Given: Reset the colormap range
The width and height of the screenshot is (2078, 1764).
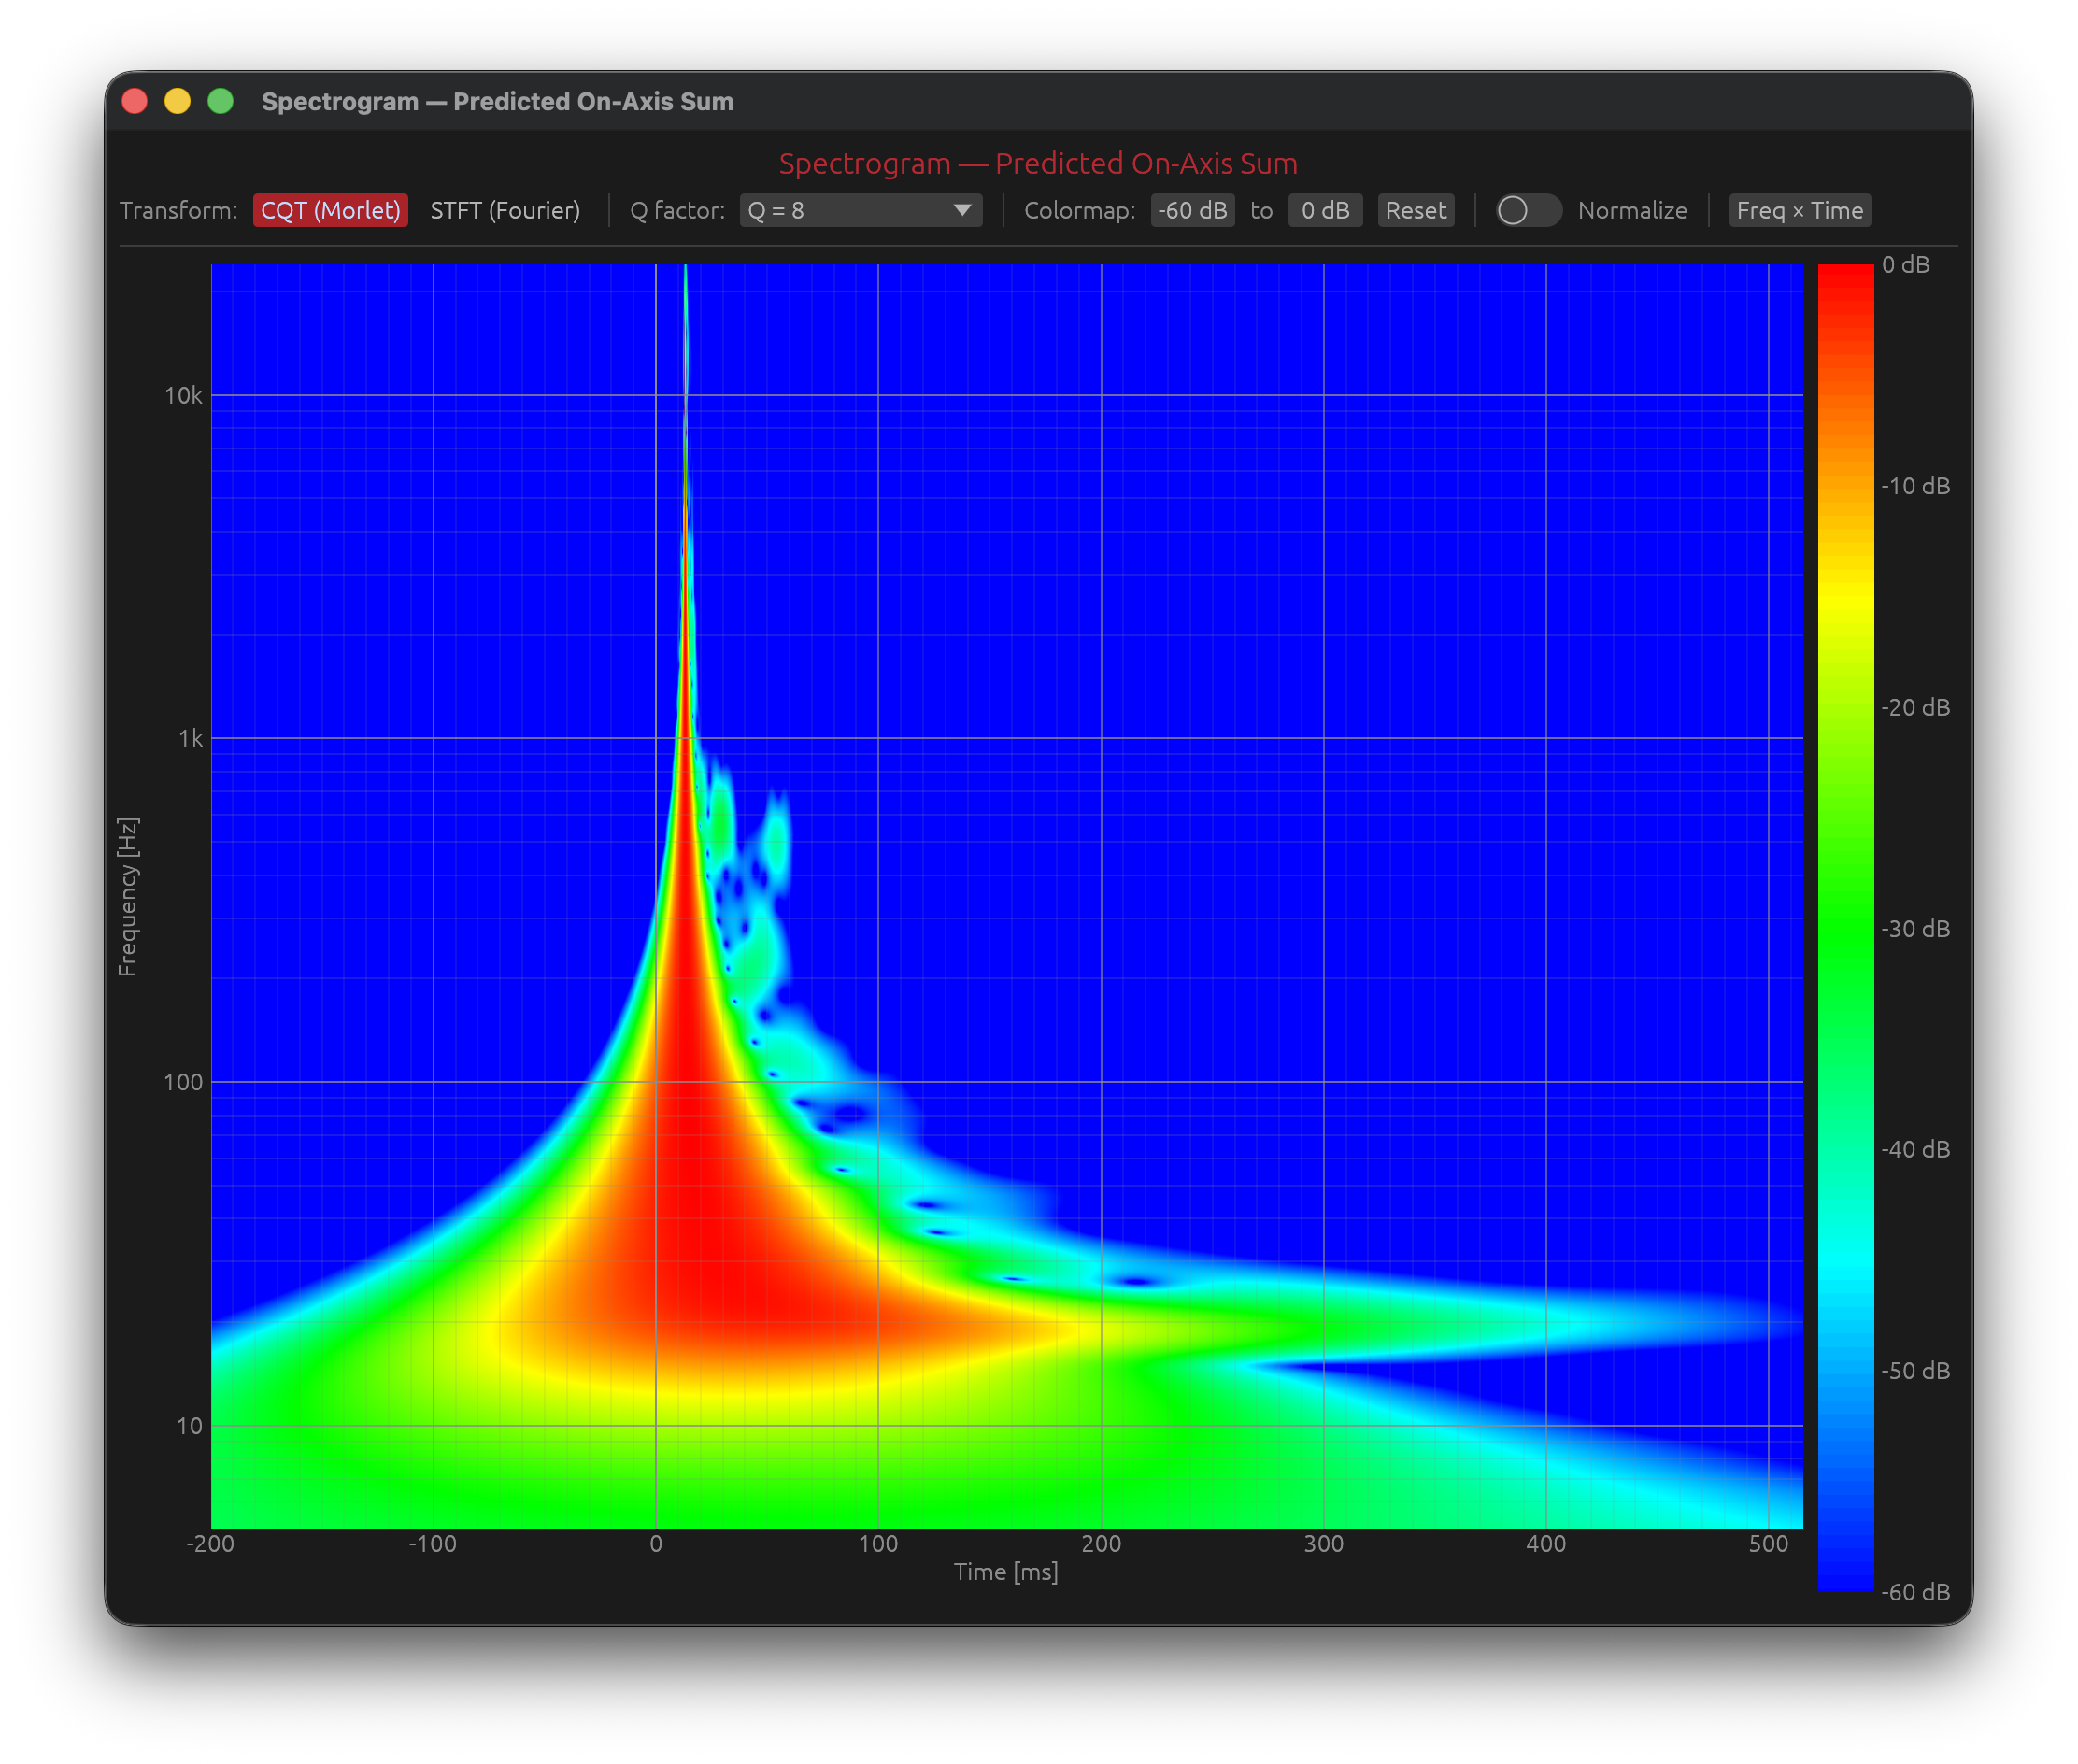Looking at the screenshot, I should pyautogui.click(x=1415, y=210).
